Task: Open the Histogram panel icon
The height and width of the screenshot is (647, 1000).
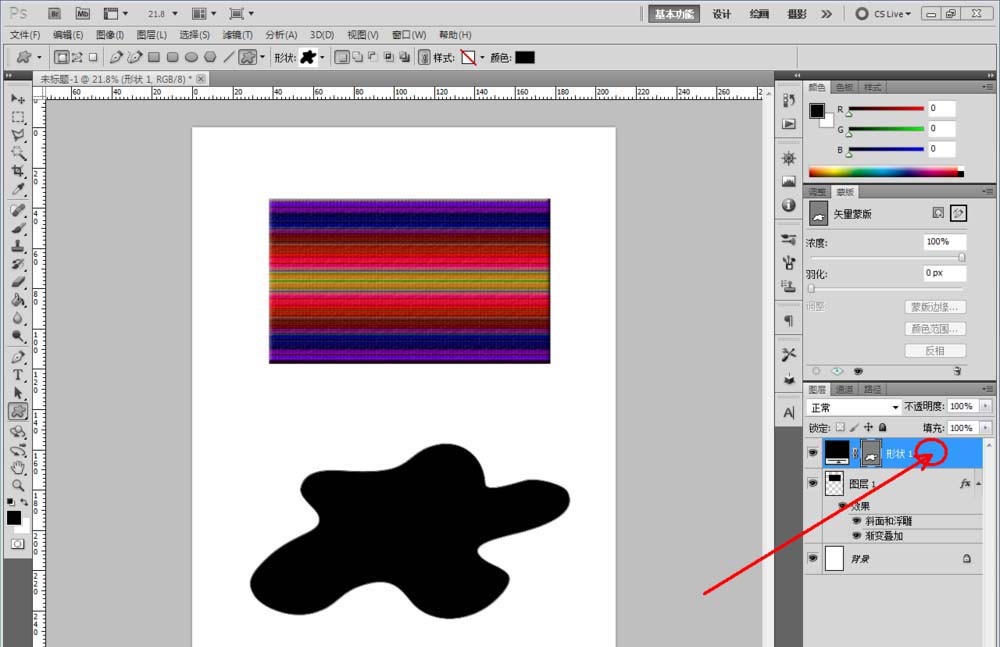Action: coord(789,182)
